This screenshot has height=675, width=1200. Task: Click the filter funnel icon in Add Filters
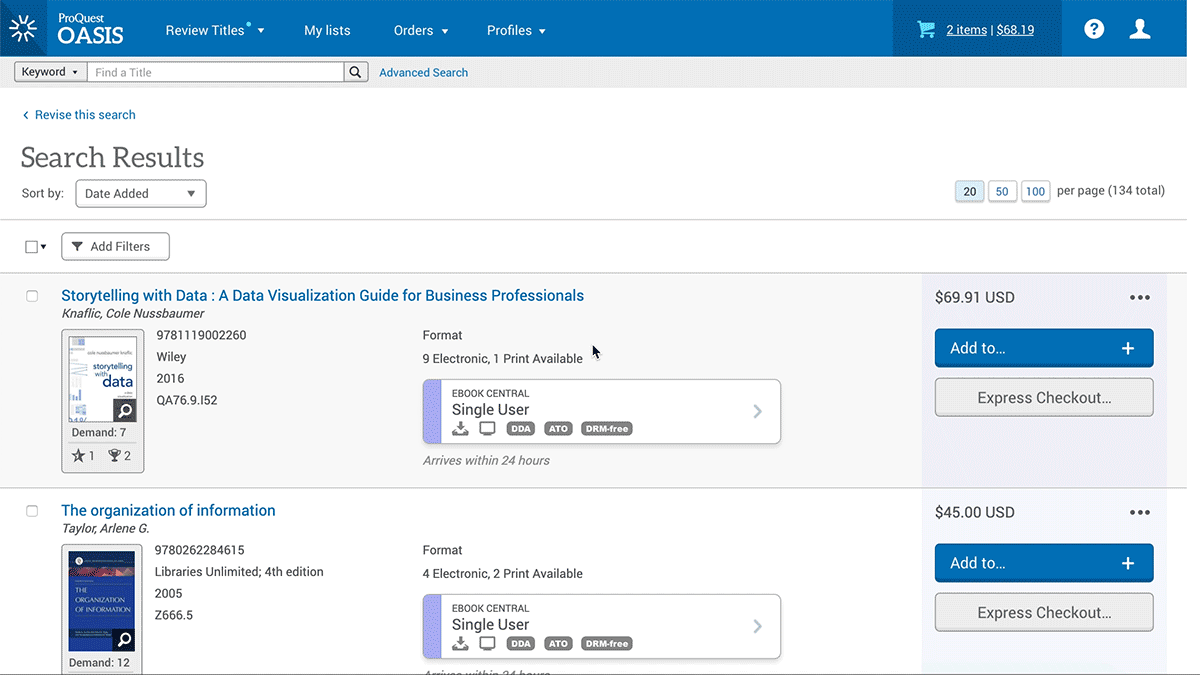coord(77,246)
